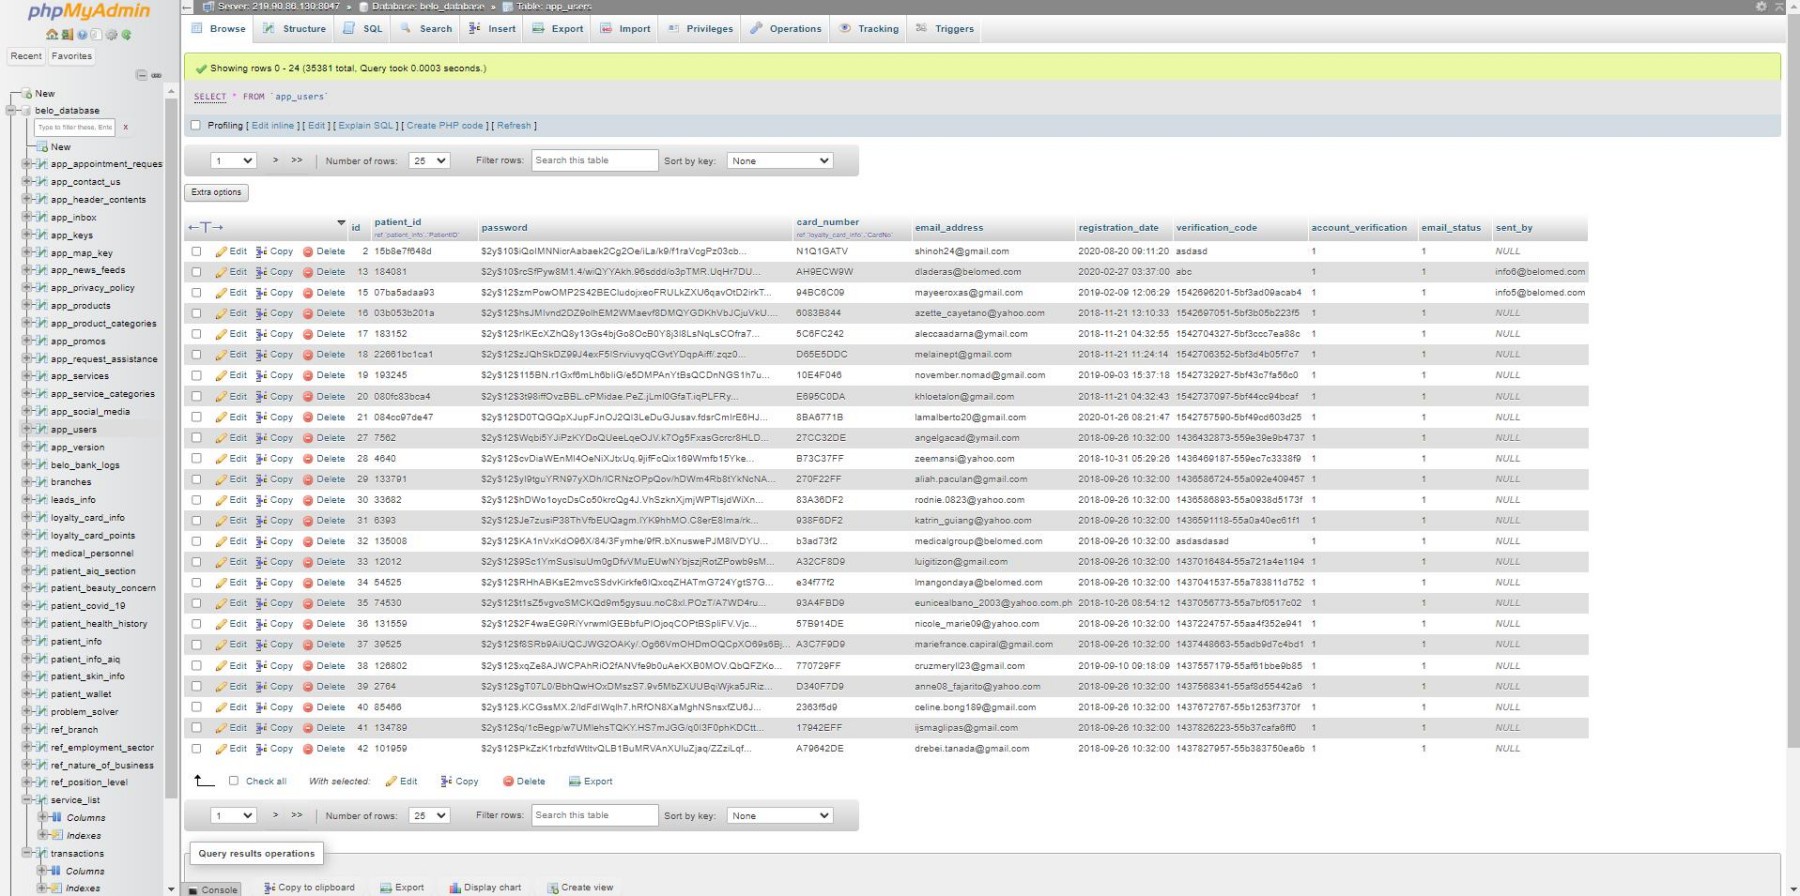Open Display chart icon in query results
Screen dimensions: 1800x896
pyautogui.click(x=455, y=888)
